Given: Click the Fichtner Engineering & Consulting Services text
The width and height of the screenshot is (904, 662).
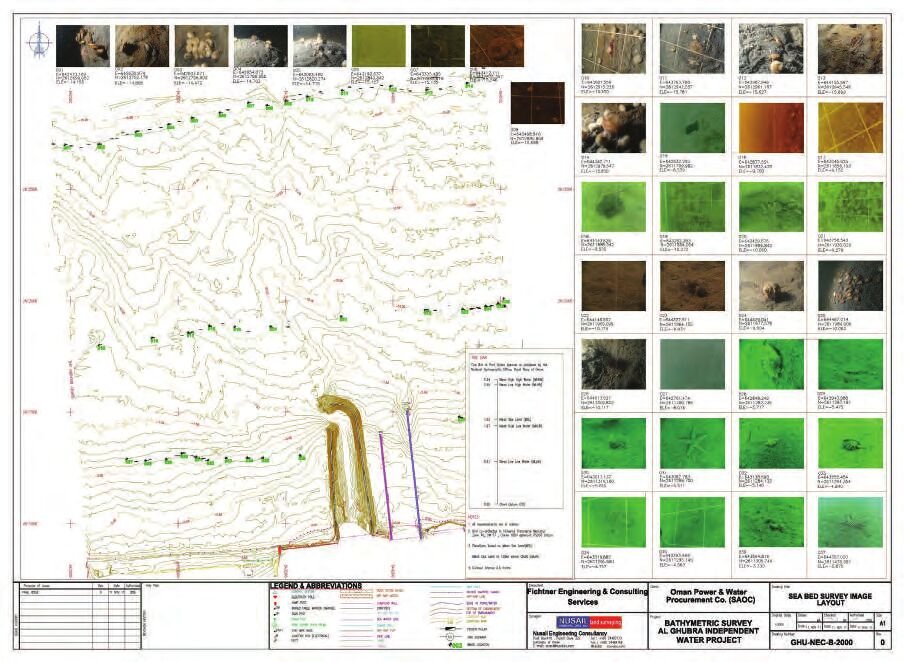Looking at the screenshot, I should click(587, 597).
